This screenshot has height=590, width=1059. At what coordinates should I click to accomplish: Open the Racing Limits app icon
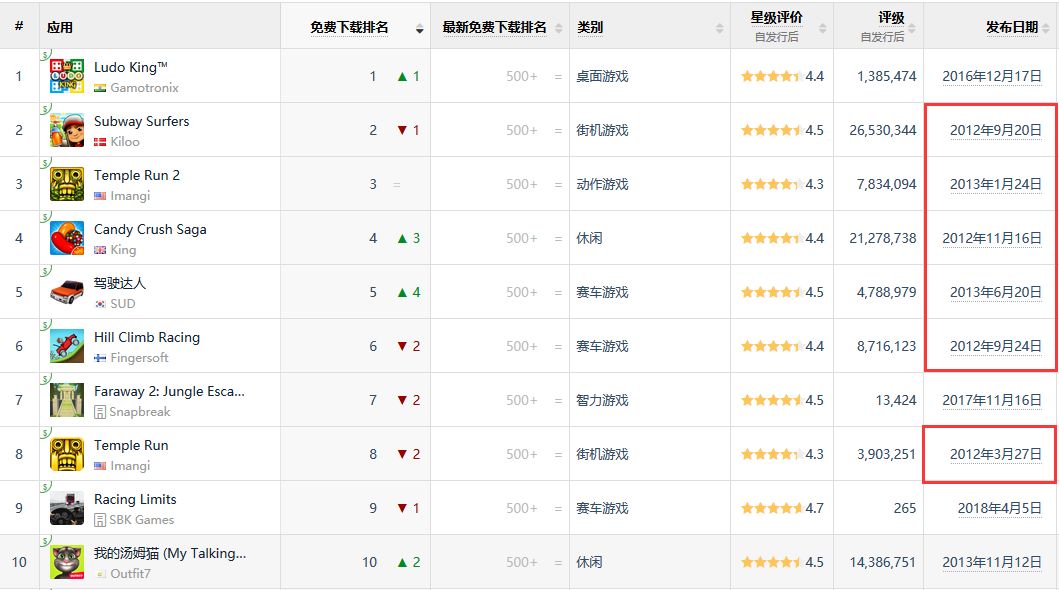tap(67, 508)
